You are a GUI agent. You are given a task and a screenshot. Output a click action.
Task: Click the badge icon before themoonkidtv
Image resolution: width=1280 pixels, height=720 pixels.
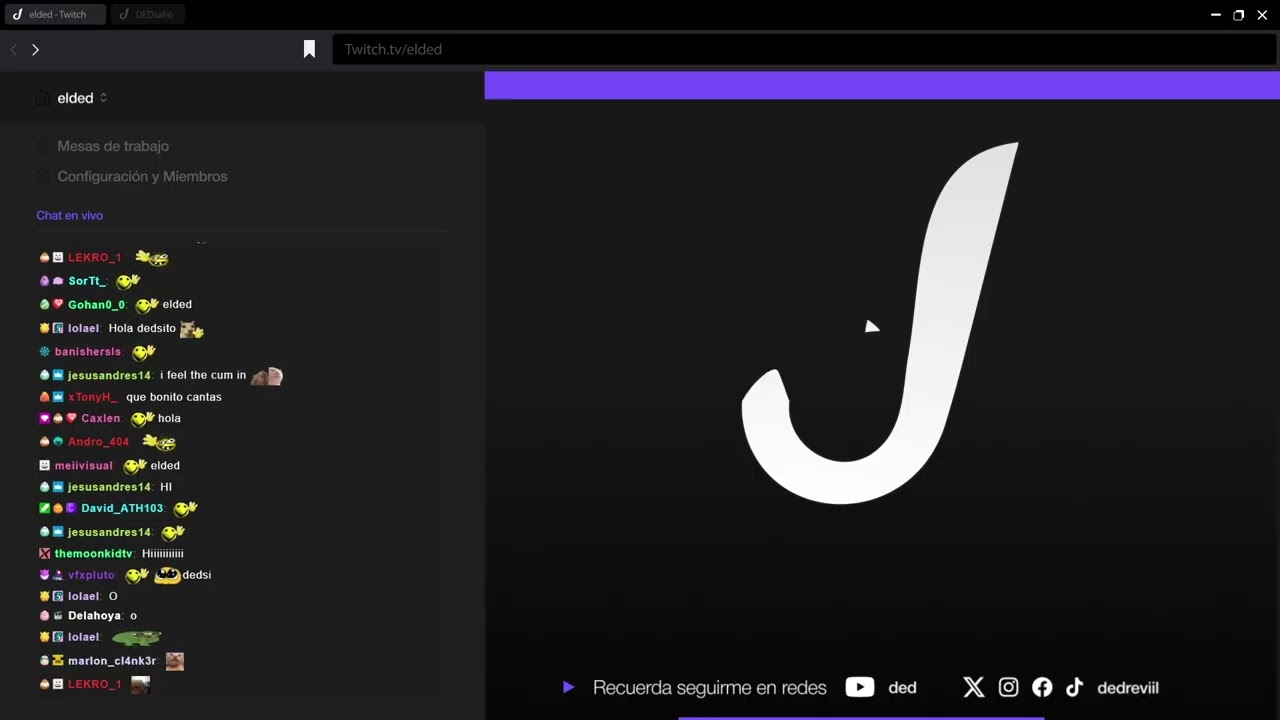click(44, 554)
